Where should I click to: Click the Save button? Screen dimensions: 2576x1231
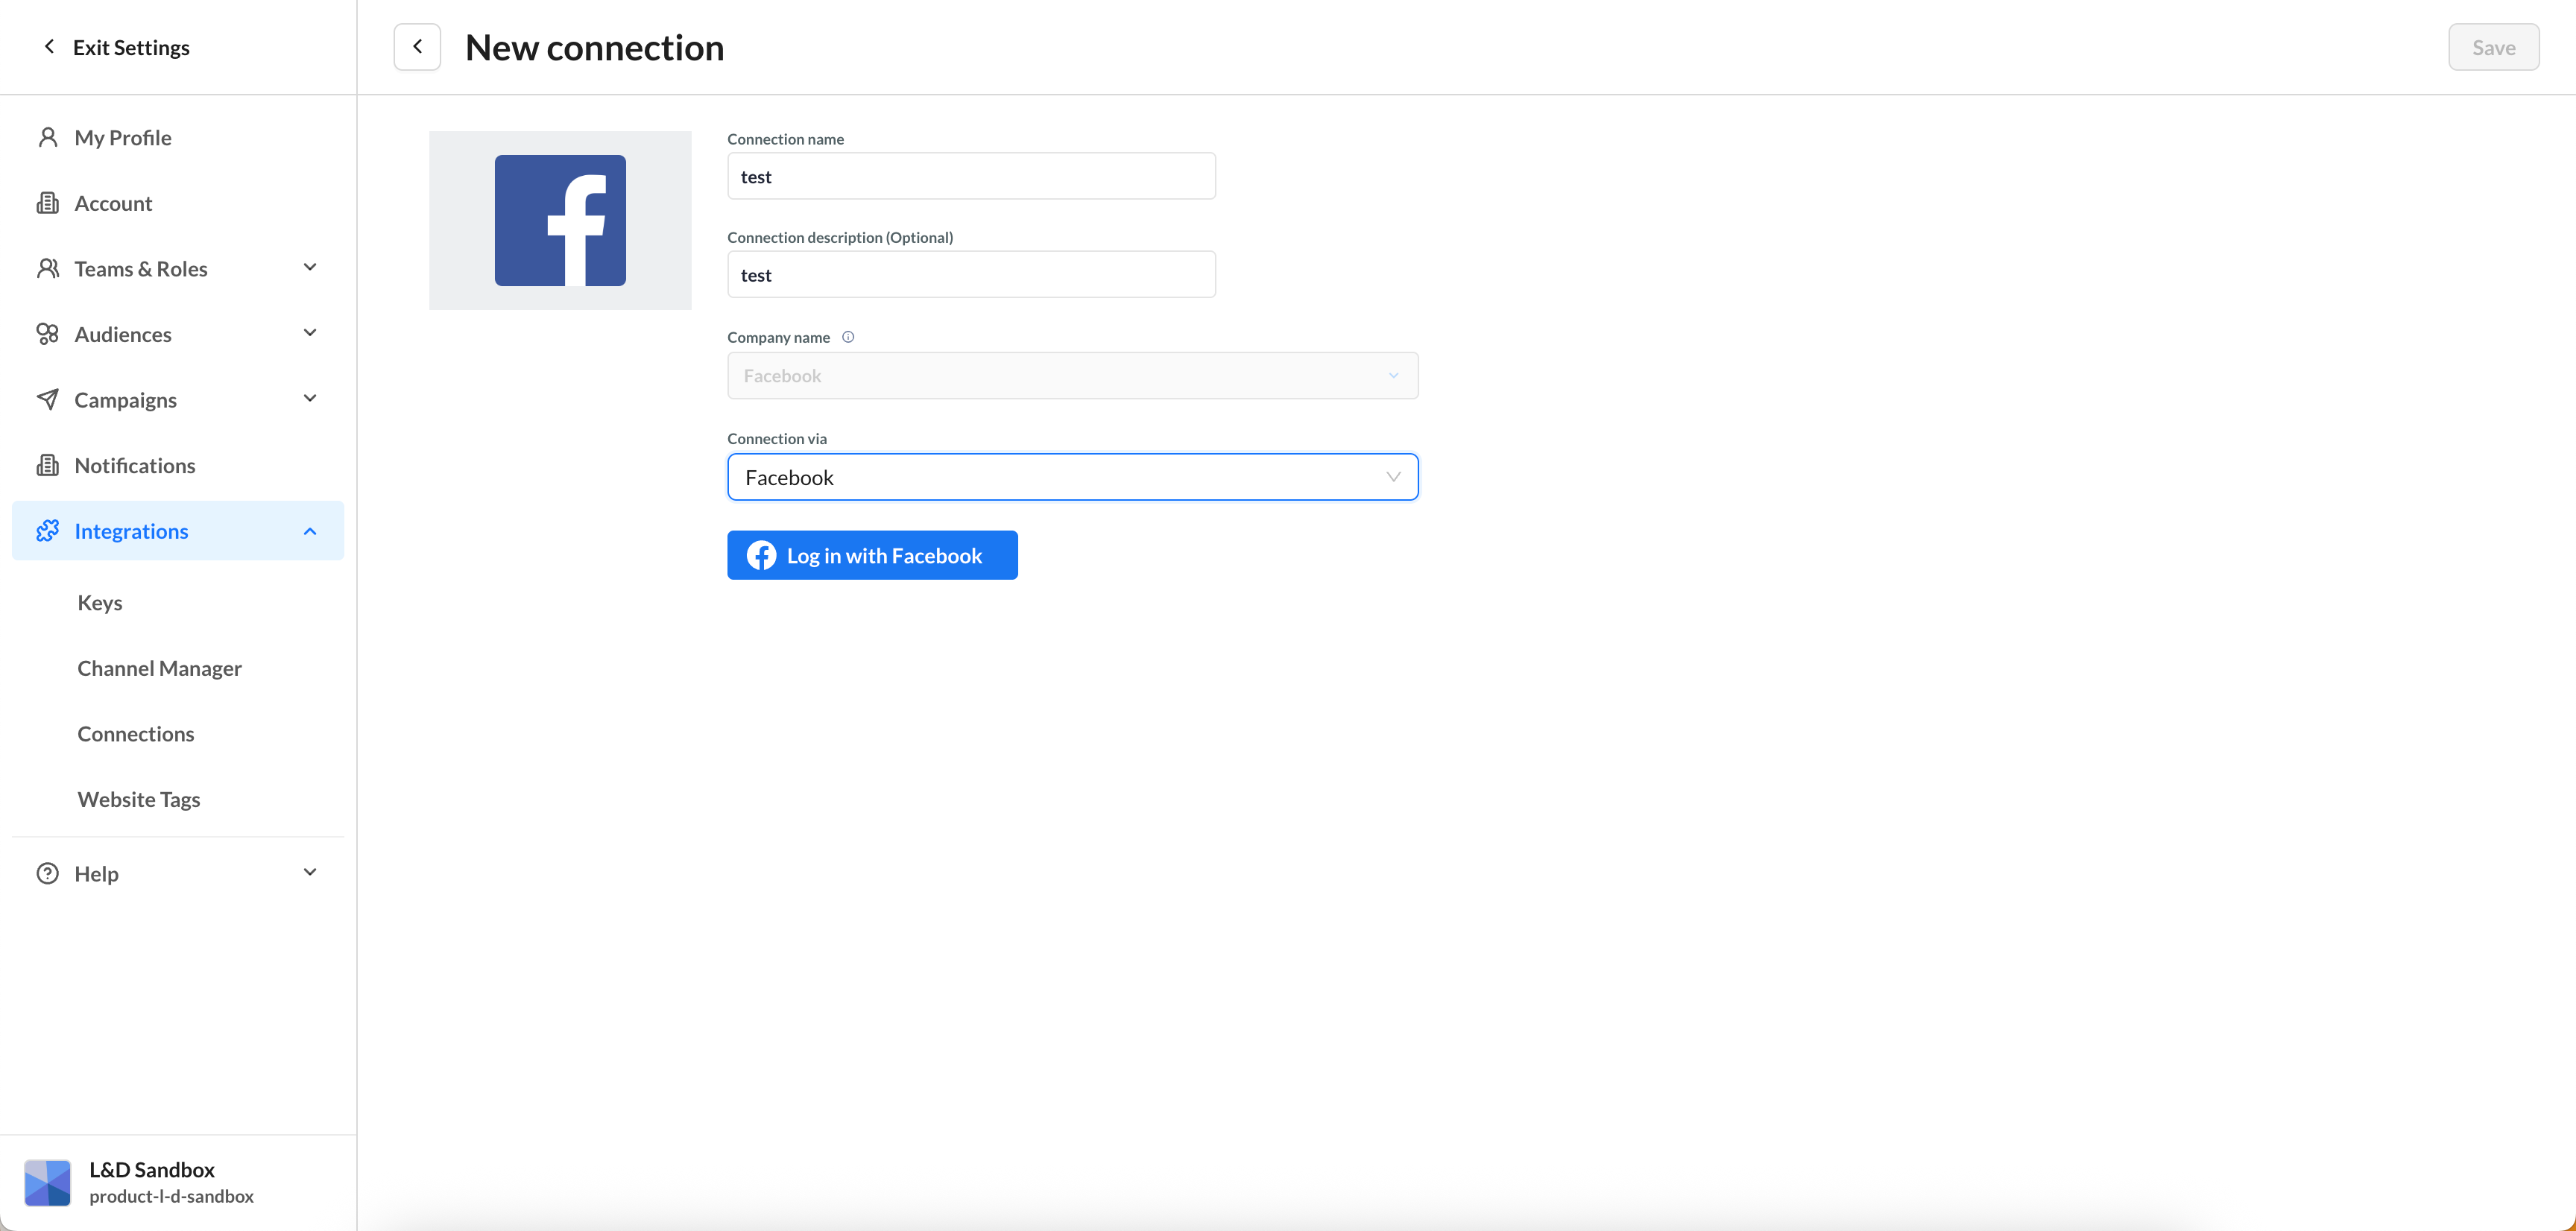2493,47
